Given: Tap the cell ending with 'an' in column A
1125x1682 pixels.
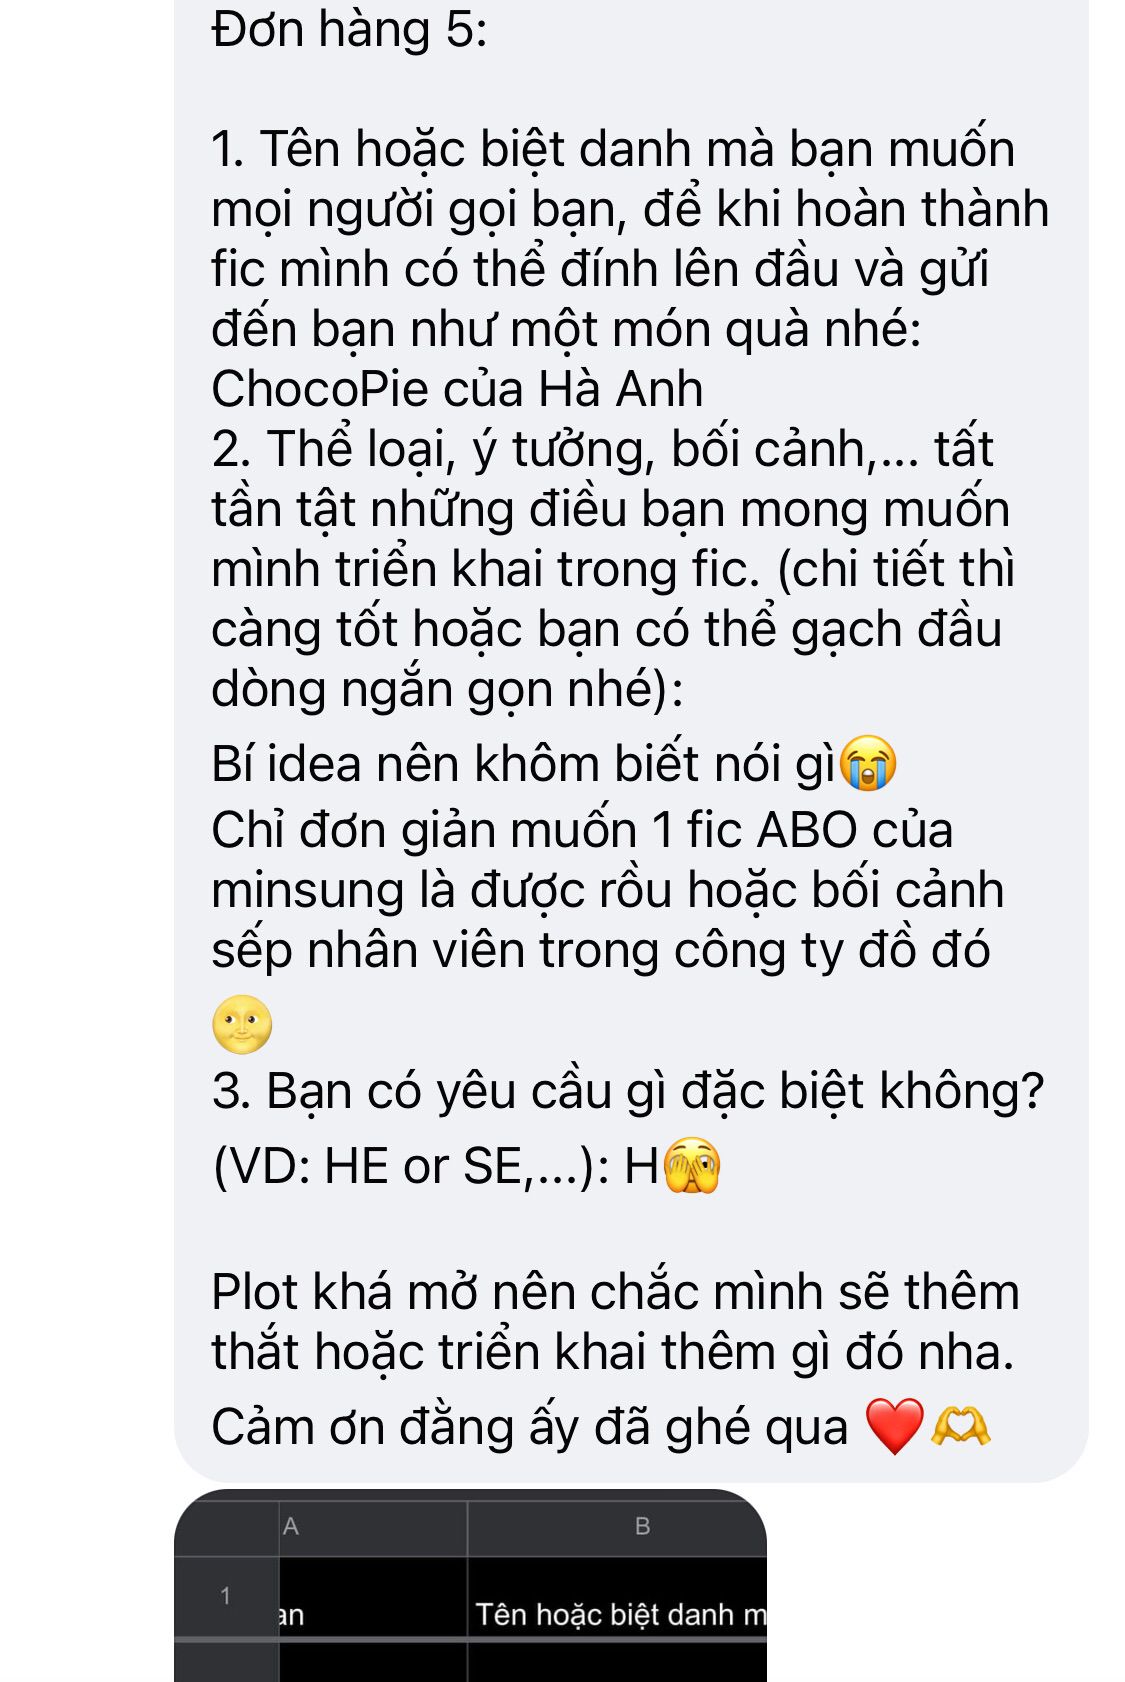Looking at the screenshot, I should click(373, 1613).
